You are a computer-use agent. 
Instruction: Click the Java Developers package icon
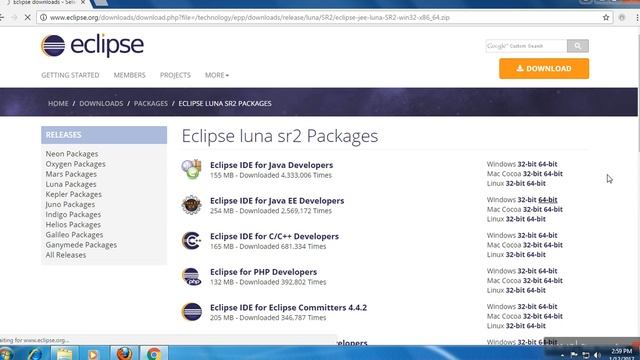192,169
